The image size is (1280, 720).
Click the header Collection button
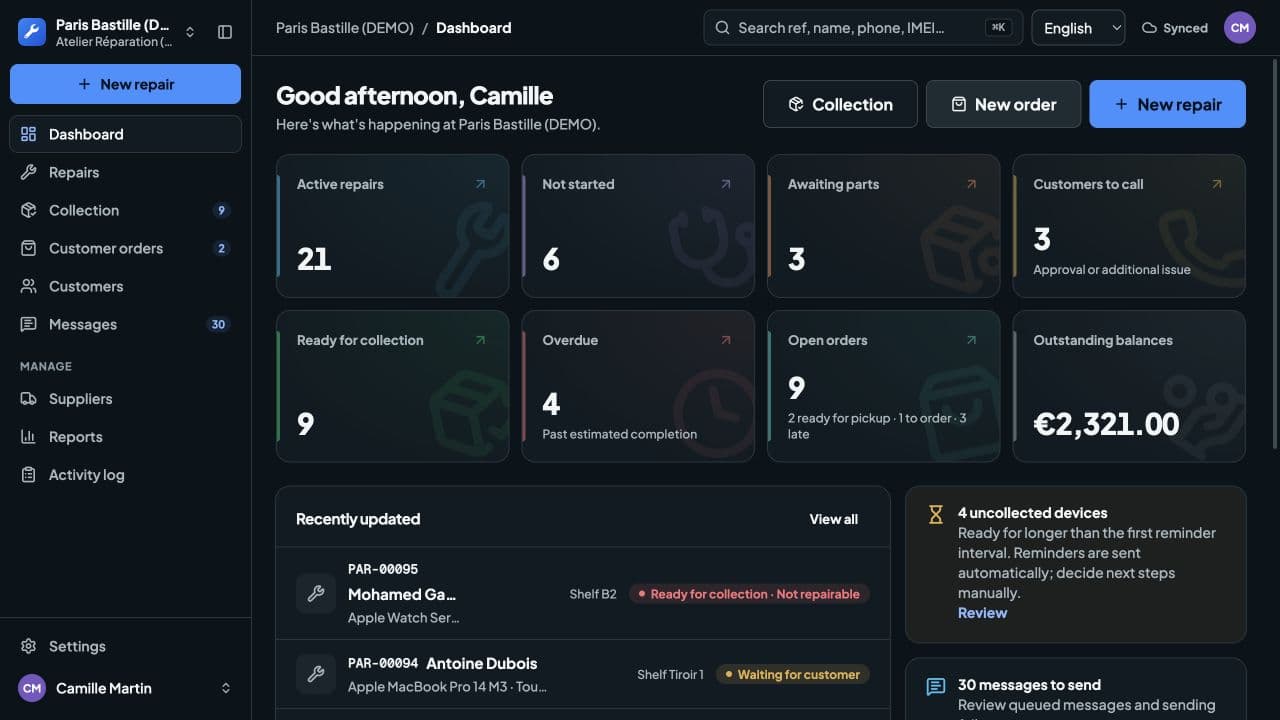coord(840,104)
